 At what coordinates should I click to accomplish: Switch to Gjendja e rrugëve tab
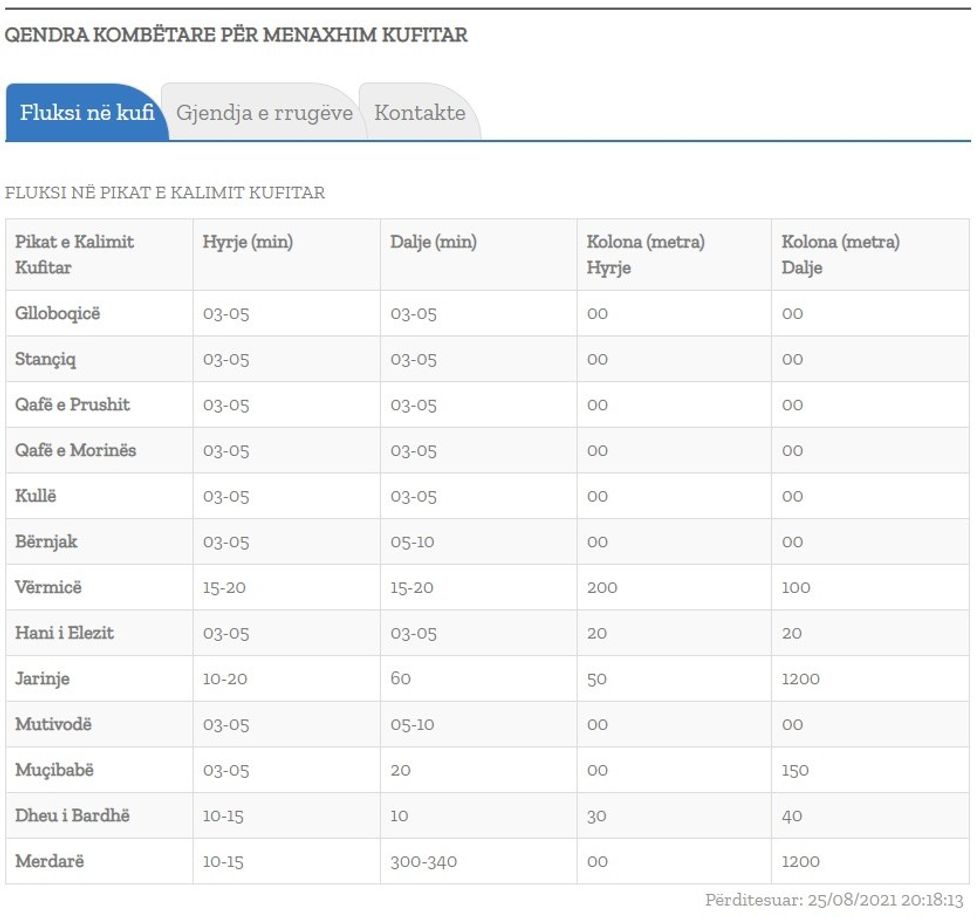[x=264, y=113]
